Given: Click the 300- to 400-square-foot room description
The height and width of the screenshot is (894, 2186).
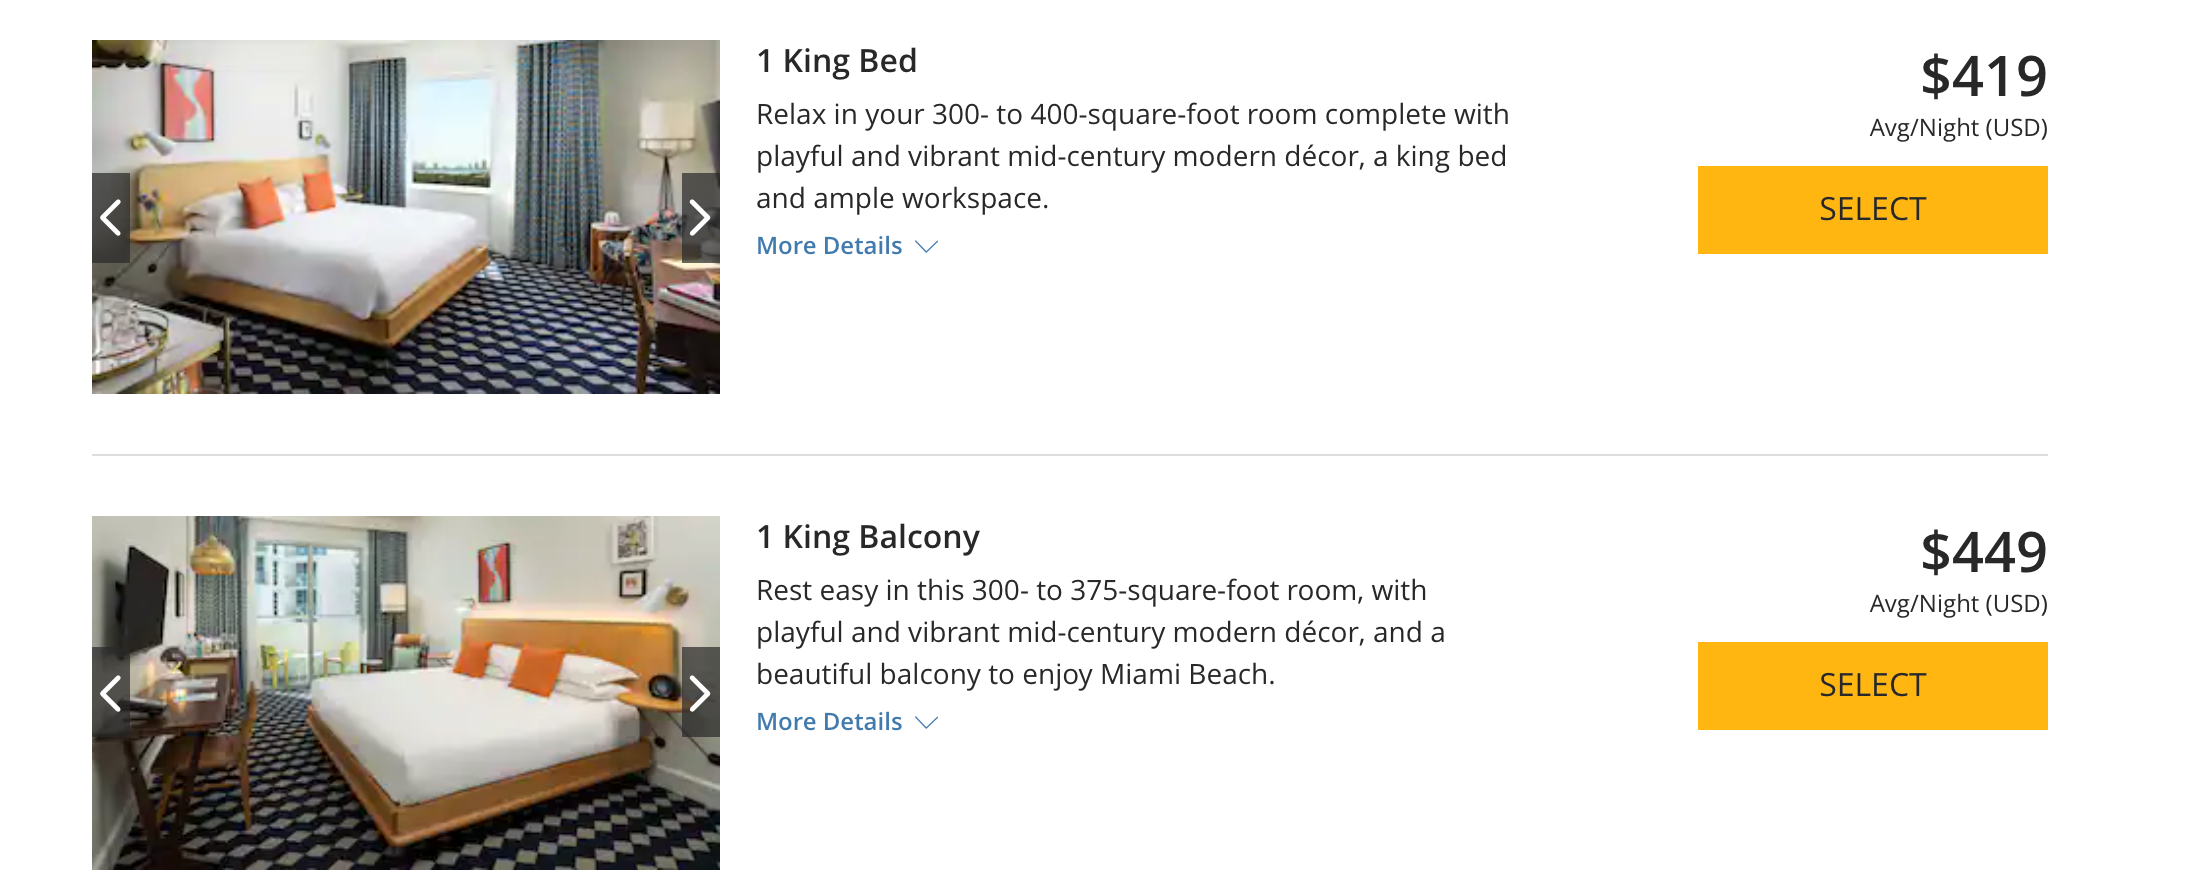Looking at the screenshot, I should pyautogui.click(x=1131, y=156).
